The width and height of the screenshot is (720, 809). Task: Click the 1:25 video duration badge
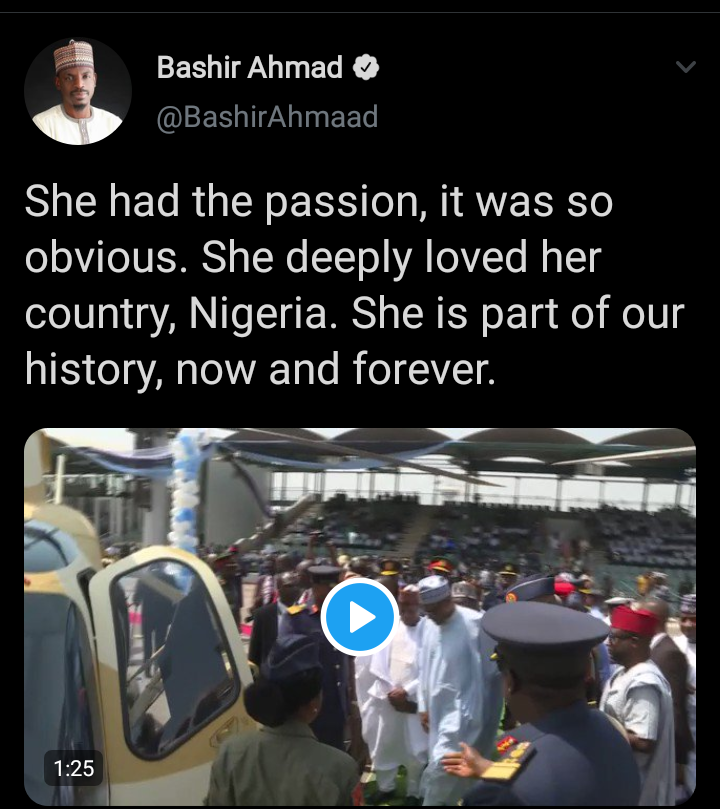pos(75,768)
